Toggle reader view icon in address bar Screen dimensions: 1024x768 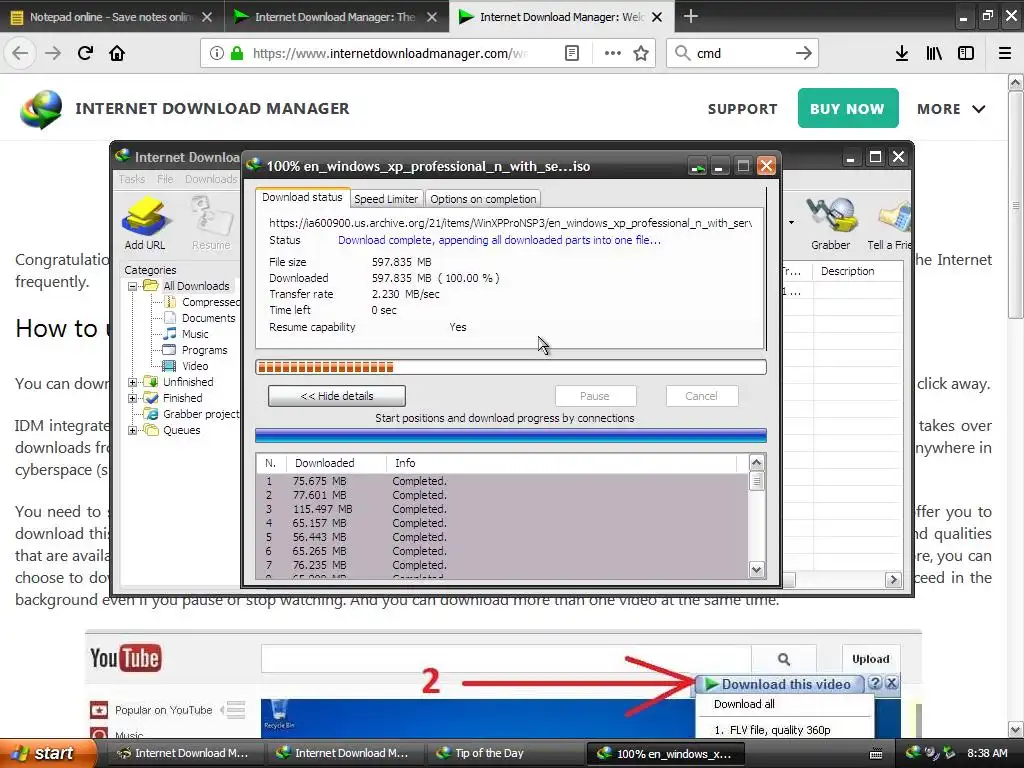click(x=571, y=53)
